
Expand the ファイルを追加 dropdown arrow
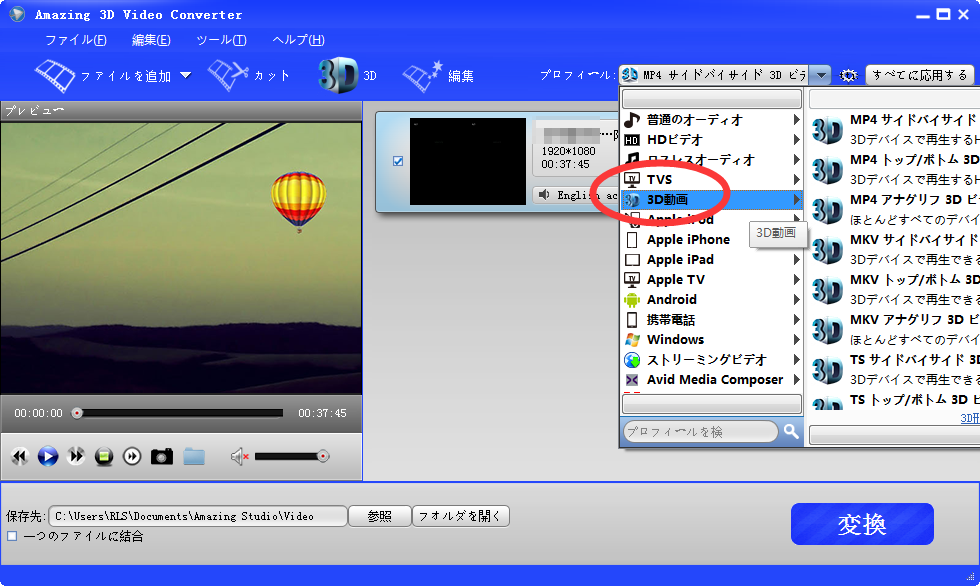185,75
